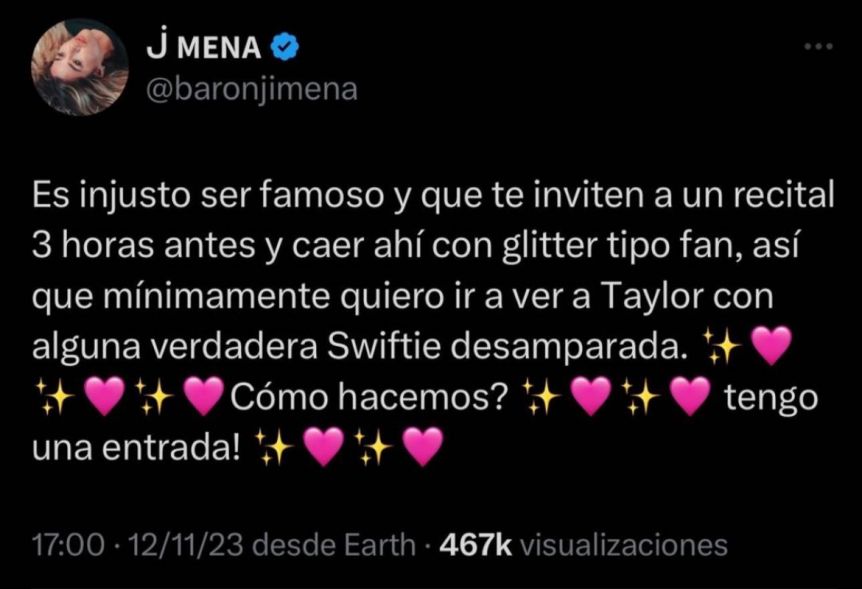
Task: Open the @baronjimena handle link
Action: [x=252, y=89]
